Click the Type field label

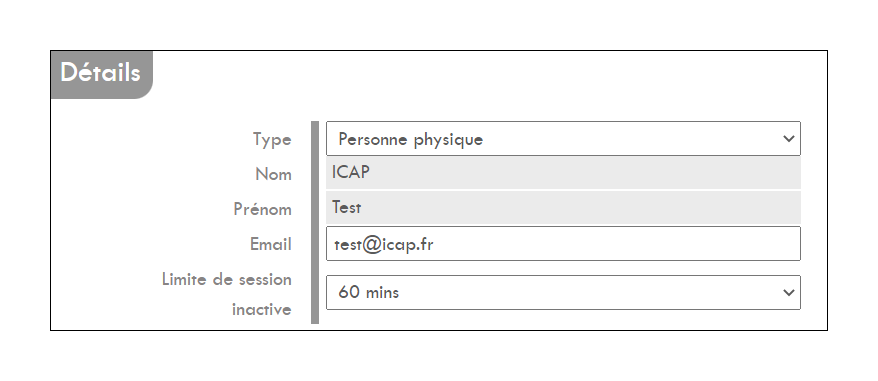tap(272, 140)
